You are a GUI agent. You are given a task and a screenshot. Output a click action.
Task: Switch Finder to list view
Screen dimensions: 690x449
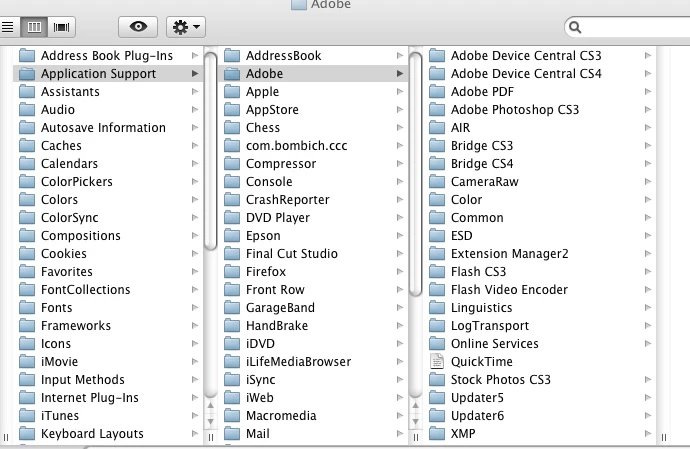[x=9, y=27]
